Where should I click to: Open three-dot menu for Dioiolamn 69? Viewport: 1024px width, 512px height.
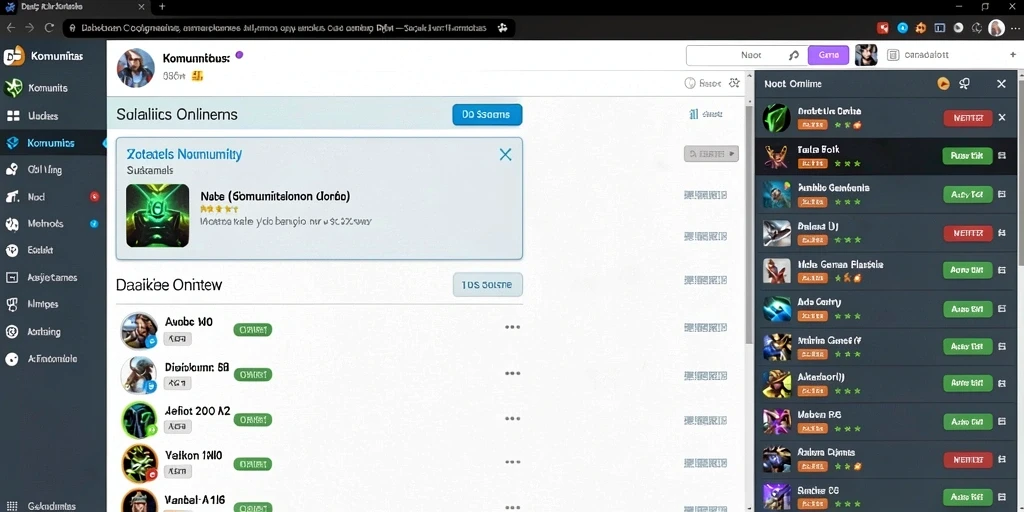[x=513, y=374]
